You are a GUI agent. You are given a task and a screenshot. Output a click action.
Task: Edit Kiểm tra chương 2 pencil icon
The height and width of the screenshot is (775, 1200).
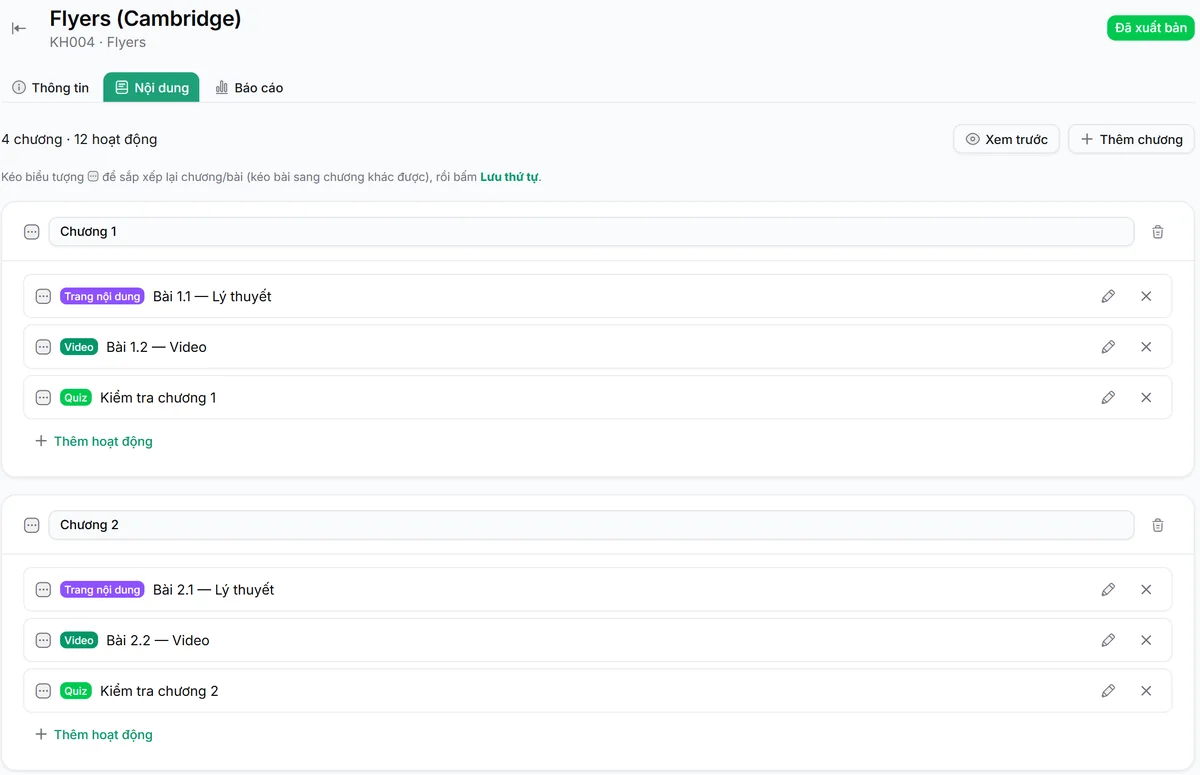click(x=1108, y=691)
